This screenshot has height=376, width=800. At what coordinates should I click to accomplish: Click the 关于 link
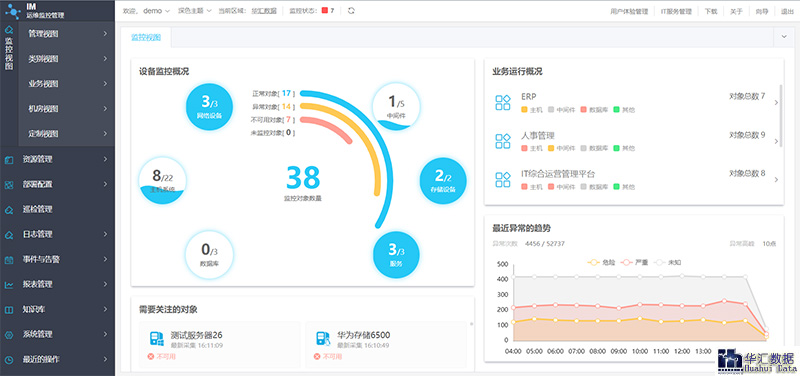tap(736, 11)
